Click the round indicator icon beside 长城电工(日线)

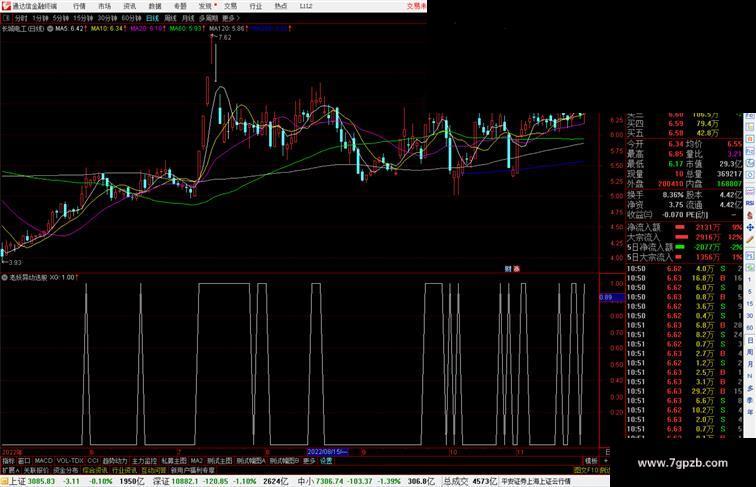point(50,28)
